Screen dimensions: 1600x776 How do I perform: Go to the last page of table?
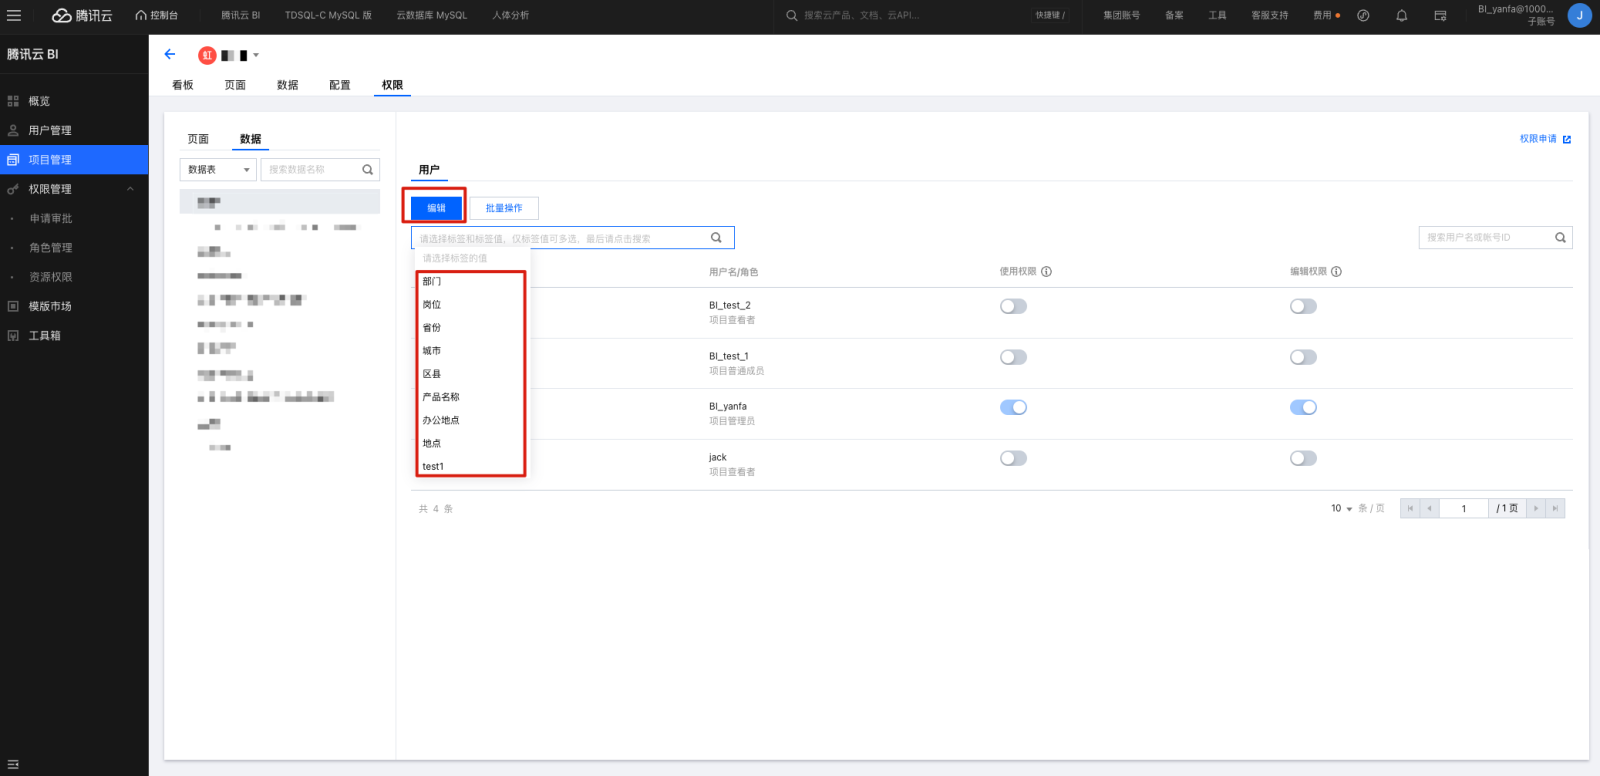(x=1555, y=508)
